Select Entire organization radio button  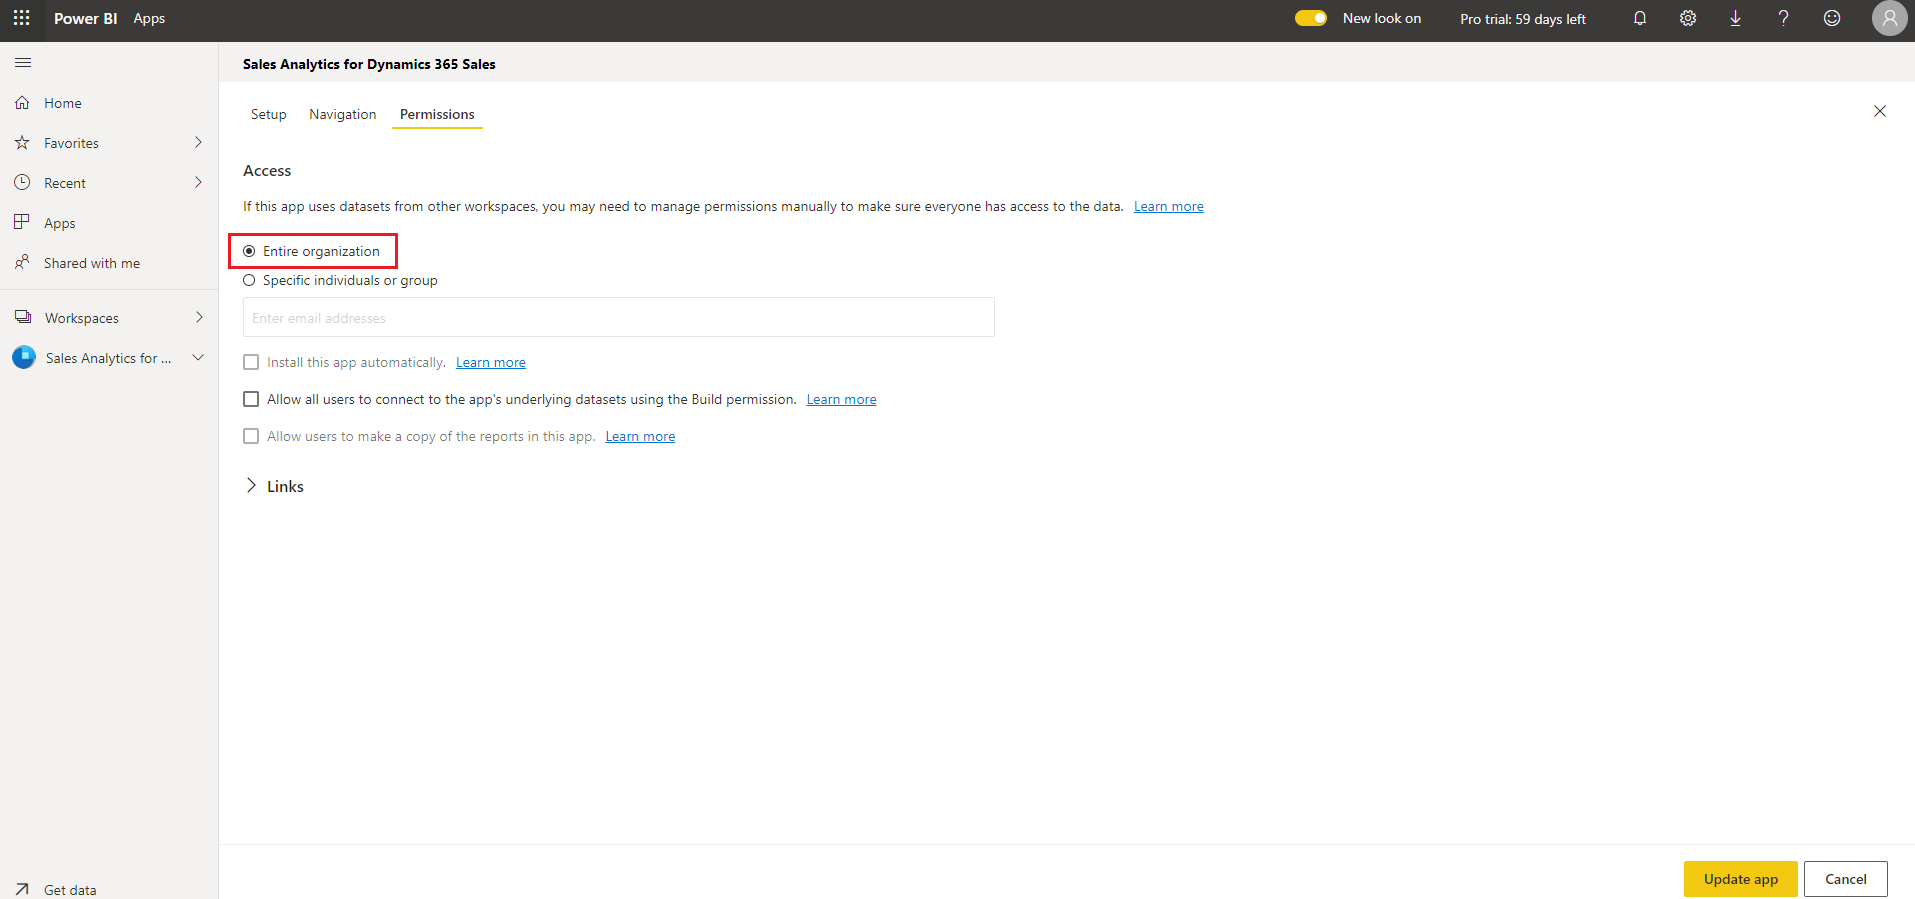point(249,251)
